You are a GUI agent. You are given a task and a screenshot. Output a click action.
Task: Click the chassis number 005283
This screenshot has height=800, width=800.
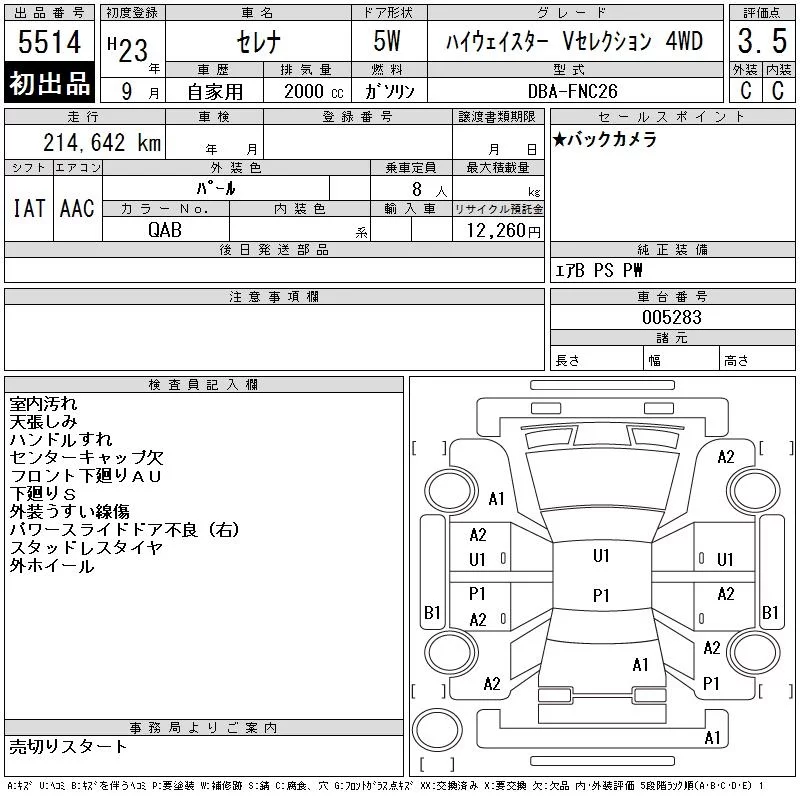pyautogui.click(x=672, y=317)
